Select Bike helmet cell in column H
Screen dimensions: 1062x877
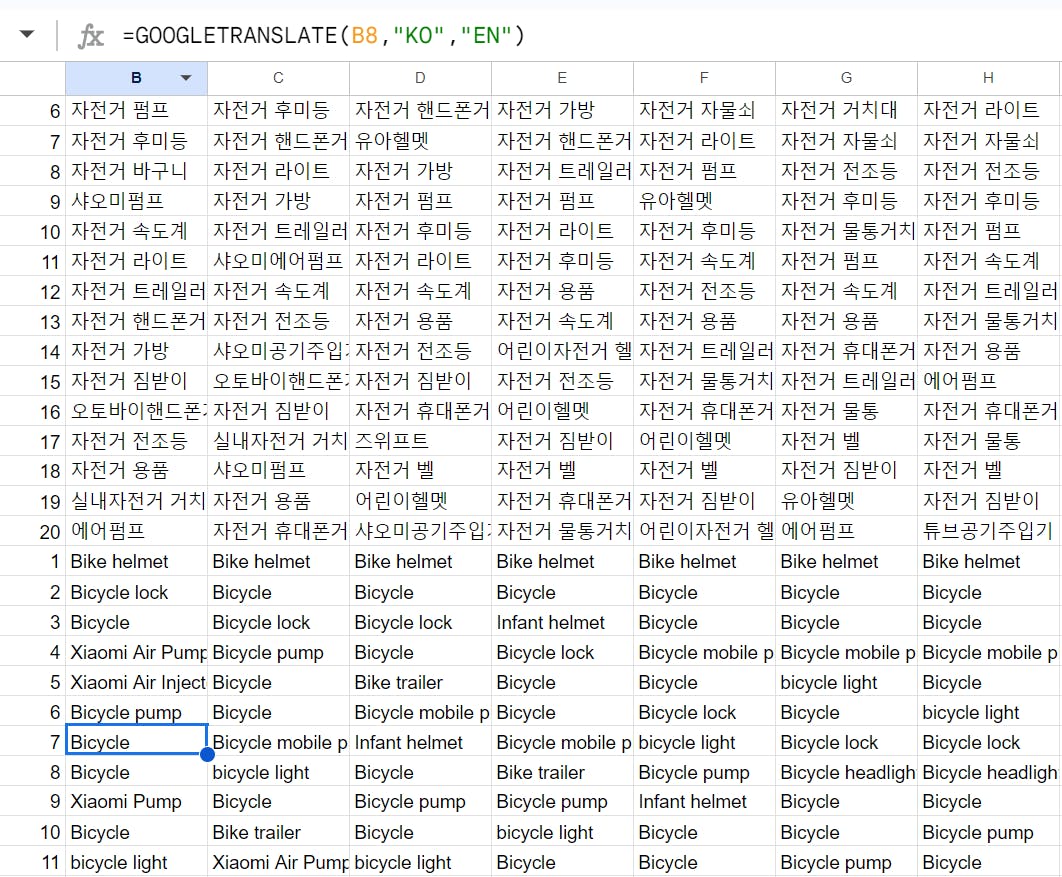coord(988,561)
